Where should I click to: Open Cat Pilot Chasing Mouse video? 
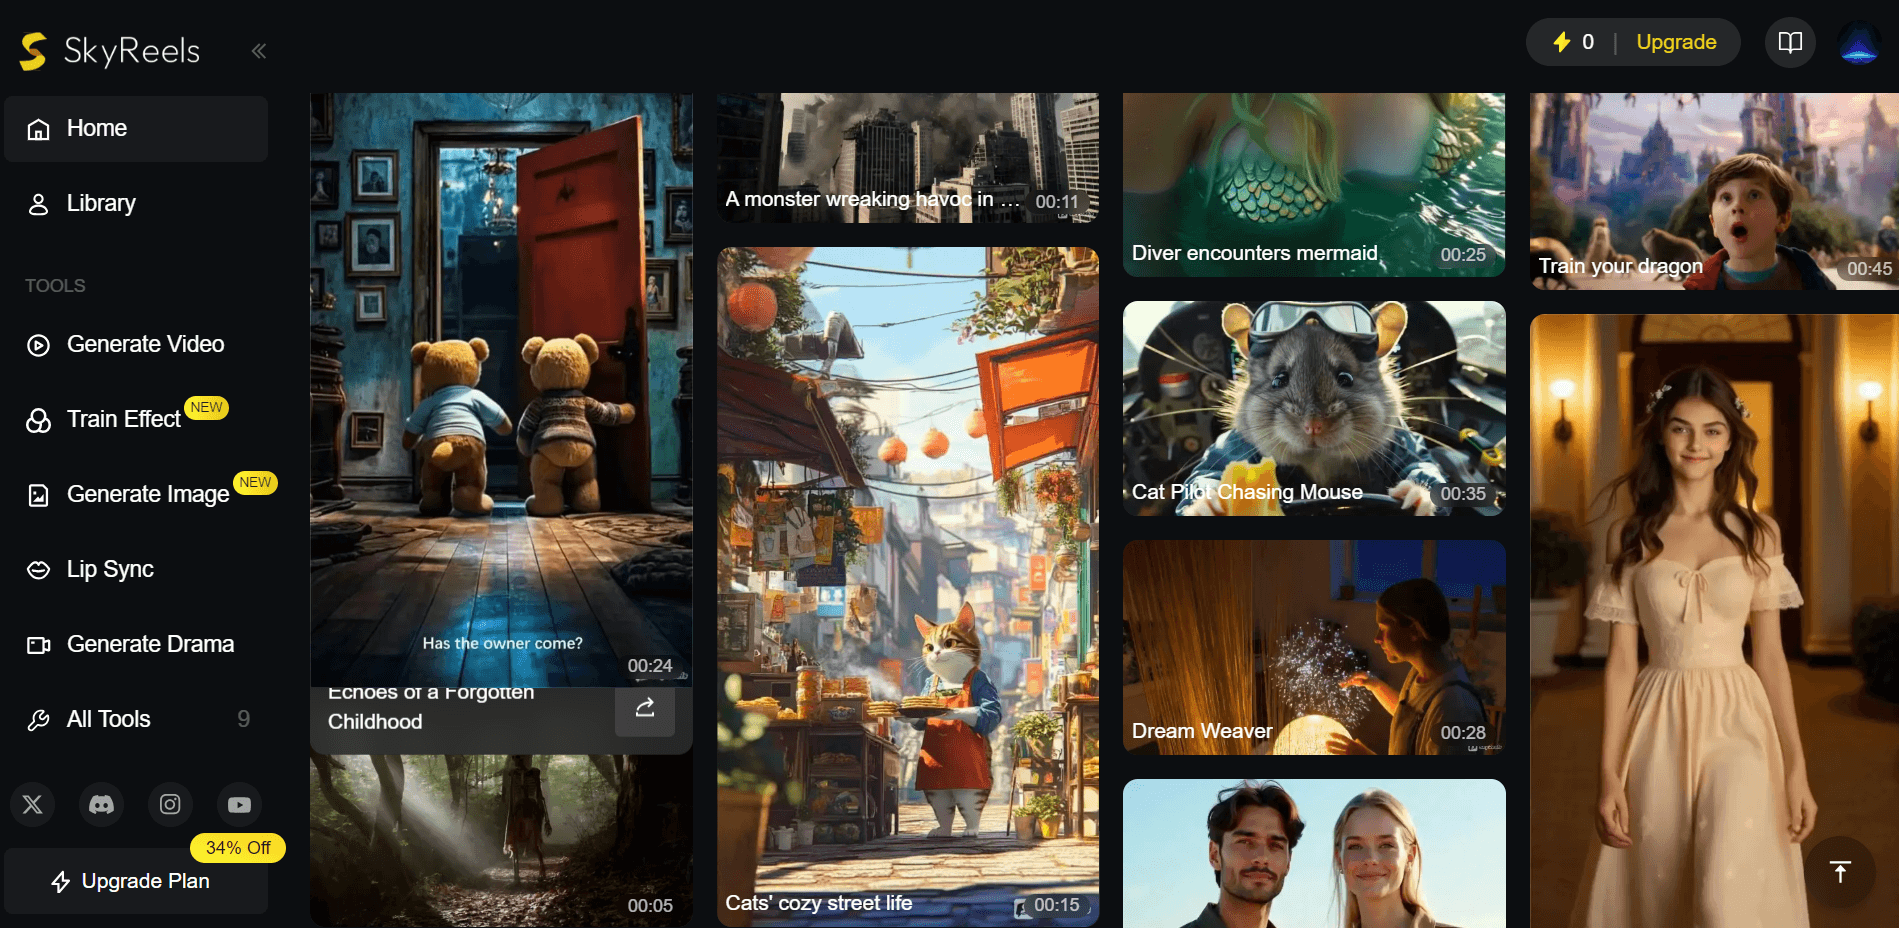(1314, 408)
